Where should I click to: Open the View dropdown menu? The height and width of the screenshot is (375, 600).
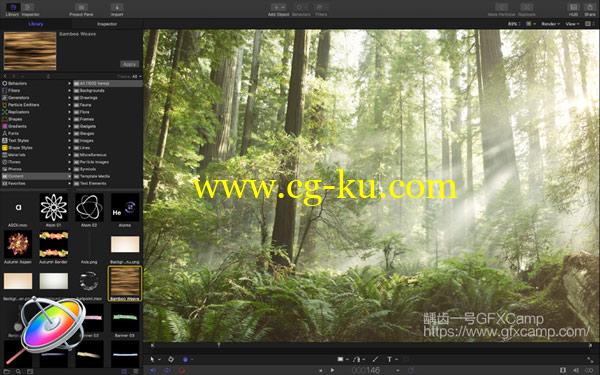click(572, 24)
